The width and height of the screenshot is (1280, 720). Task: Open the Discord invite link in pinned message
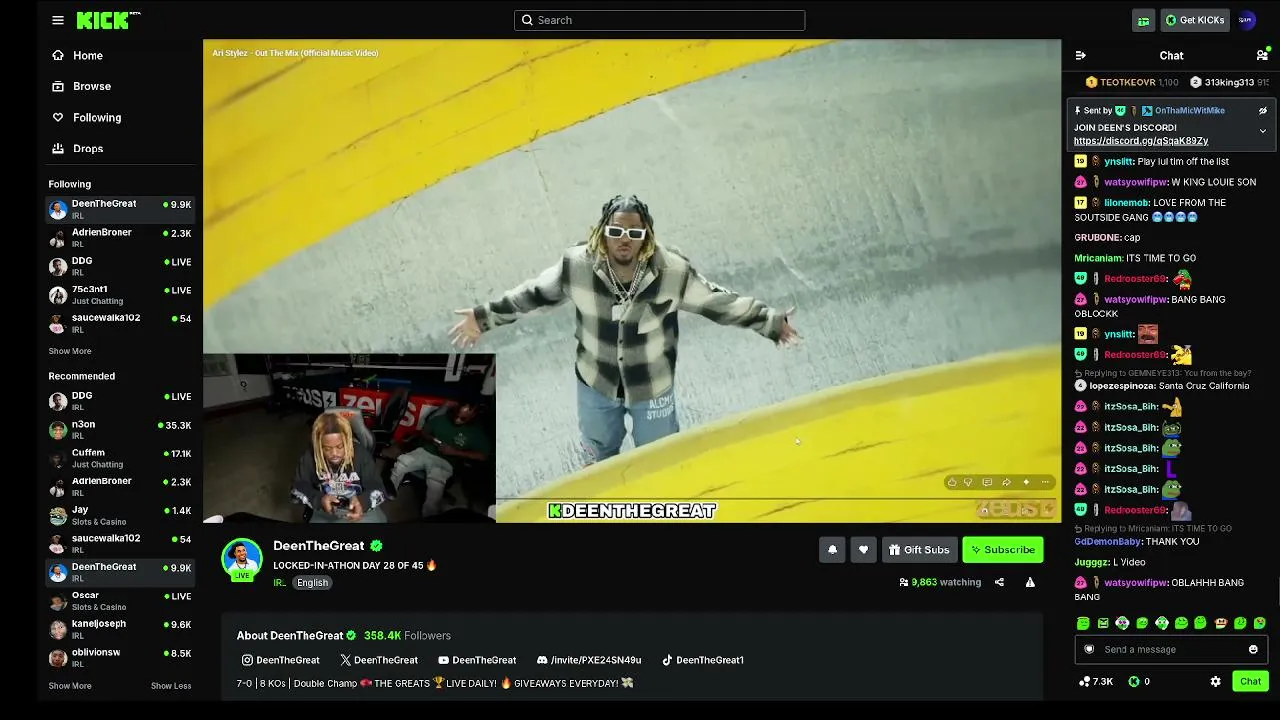(x=1141, y=141)
